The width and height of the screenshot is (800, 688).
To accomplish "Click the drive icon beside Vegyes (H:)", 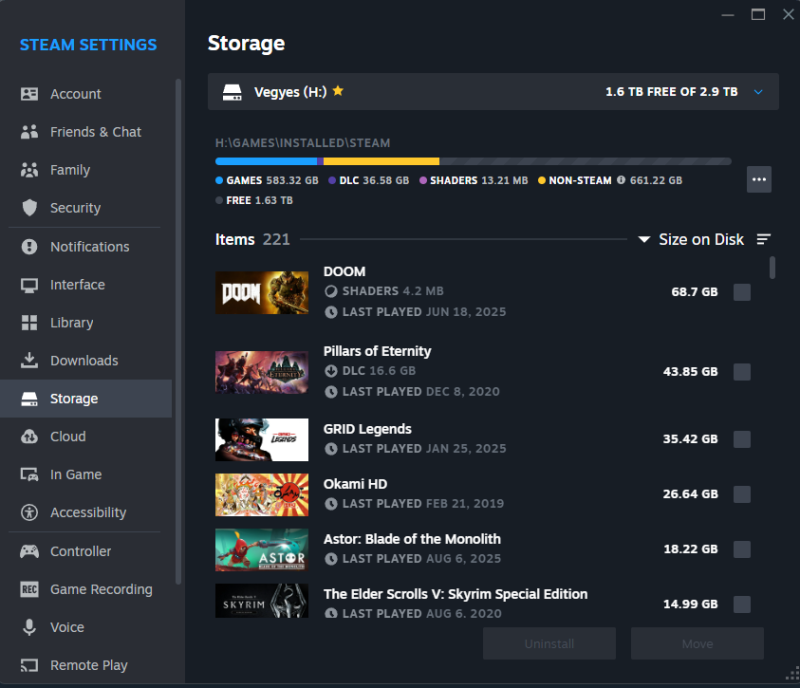I will [232, 92].
